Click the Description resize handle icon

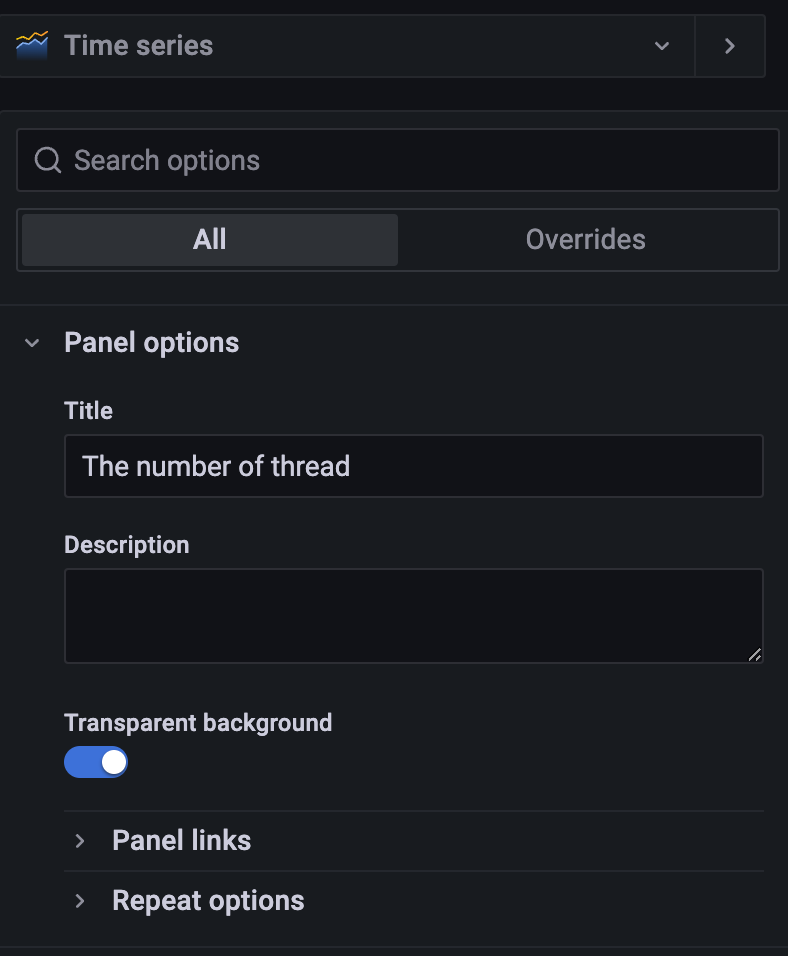pos(754,654)
